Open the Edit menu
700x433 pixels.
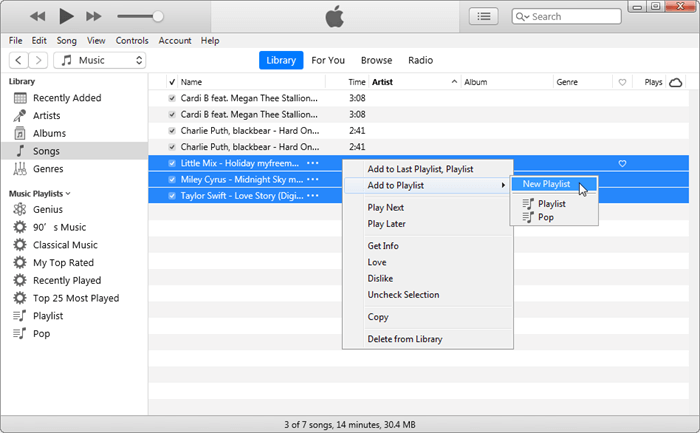39,41
